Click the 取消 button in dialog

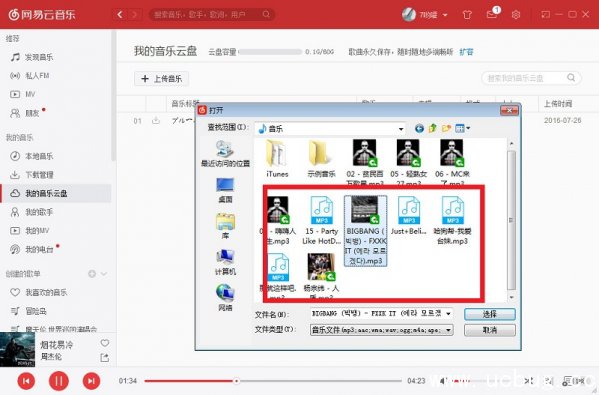[489, 330]
